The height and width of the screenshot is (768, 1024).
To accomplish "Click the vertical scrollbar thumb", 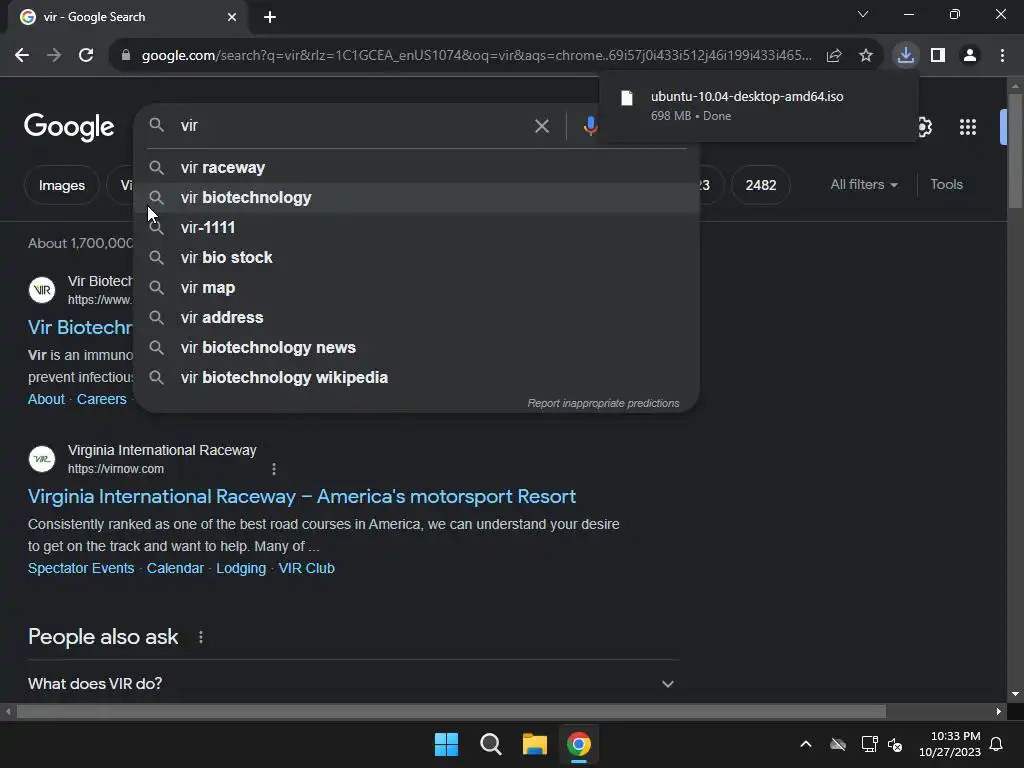I will (1015, 152).
